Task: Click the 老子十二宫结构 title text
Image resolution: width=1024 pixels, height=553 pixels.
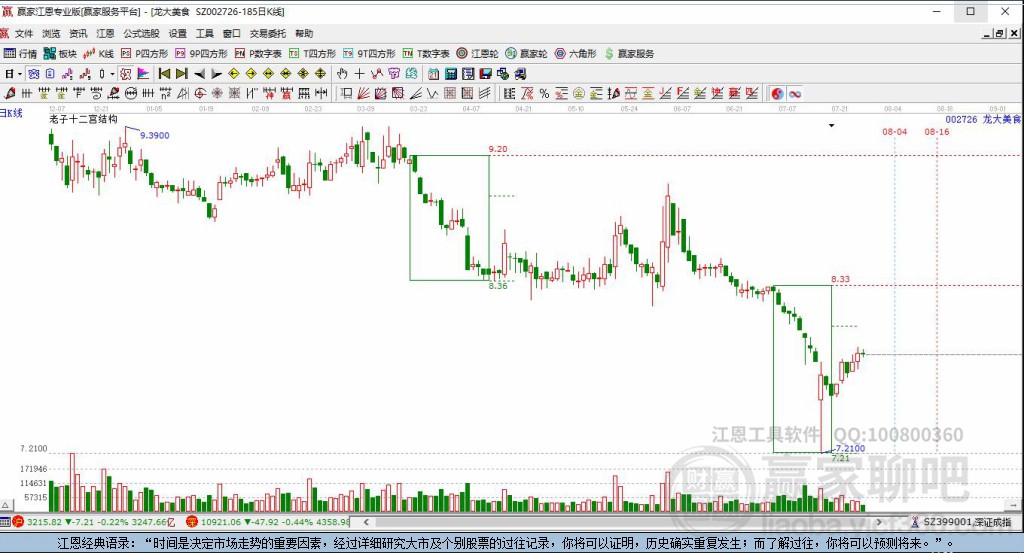Action: [84, 119]
